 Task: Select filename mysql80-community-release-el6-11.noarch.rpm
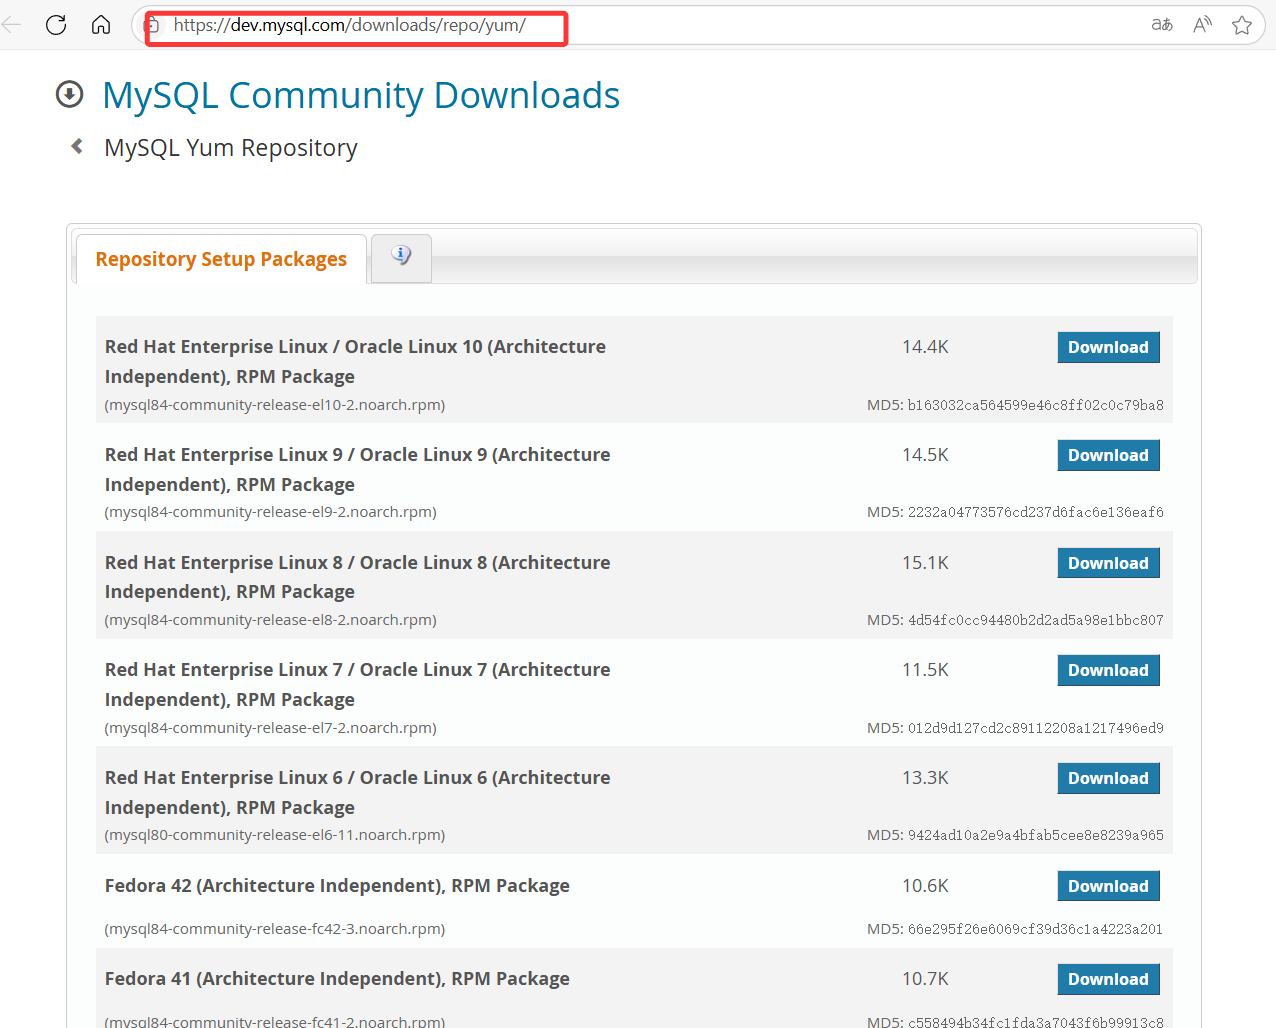pos(275,835)
